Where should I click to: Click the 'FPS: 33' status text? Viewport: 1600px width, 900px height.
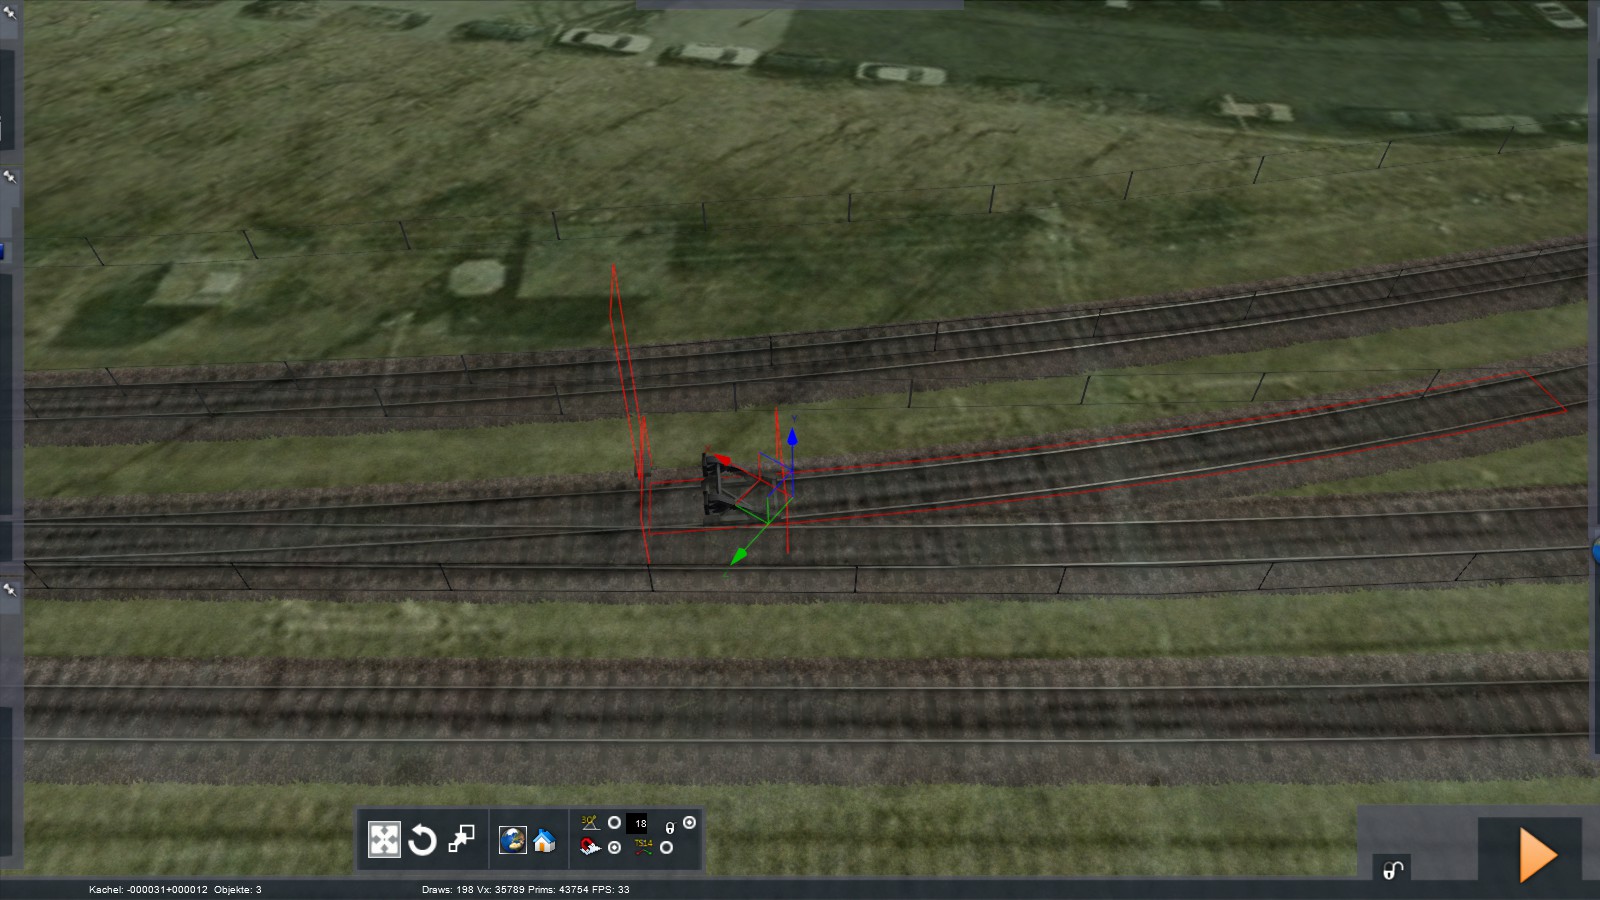pos(611,889)
